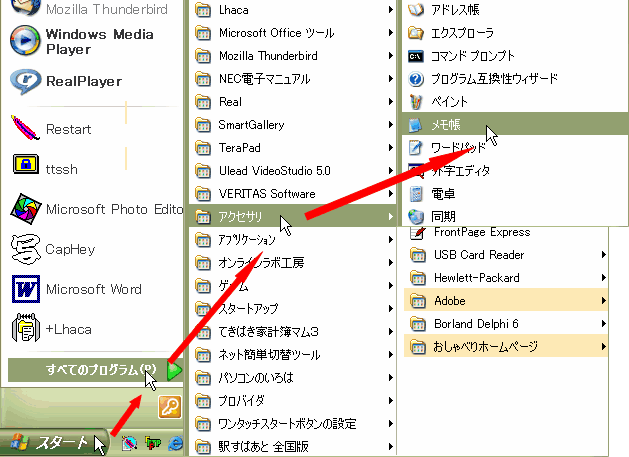Open the オンラインラボ工房 menu folder

pyautogui.click(x=293, y=263)
